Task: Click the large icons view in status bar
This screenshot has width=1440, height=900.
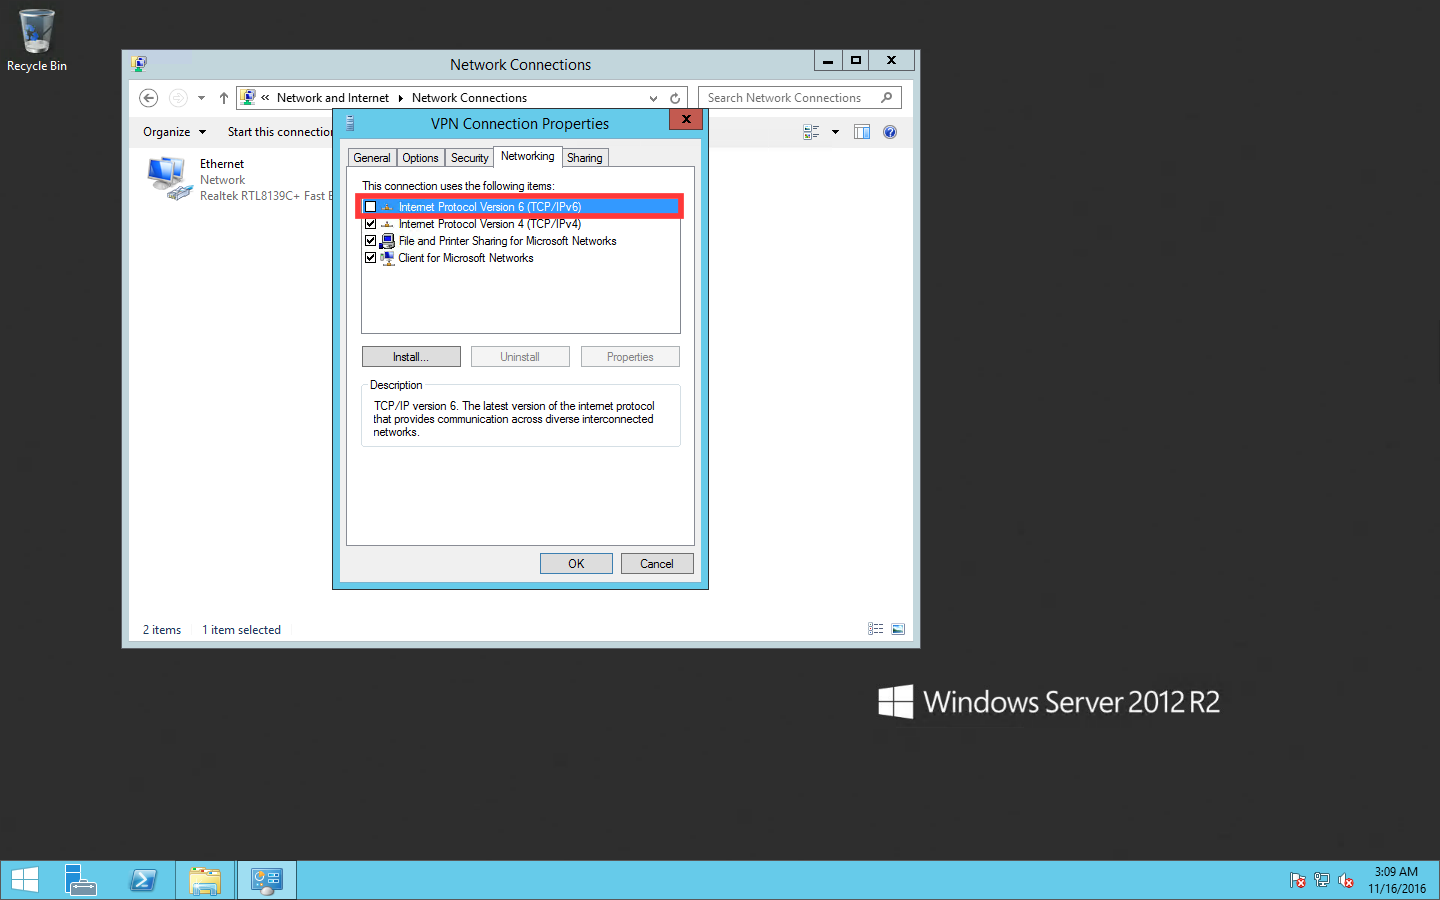Action: pos(898,629)
